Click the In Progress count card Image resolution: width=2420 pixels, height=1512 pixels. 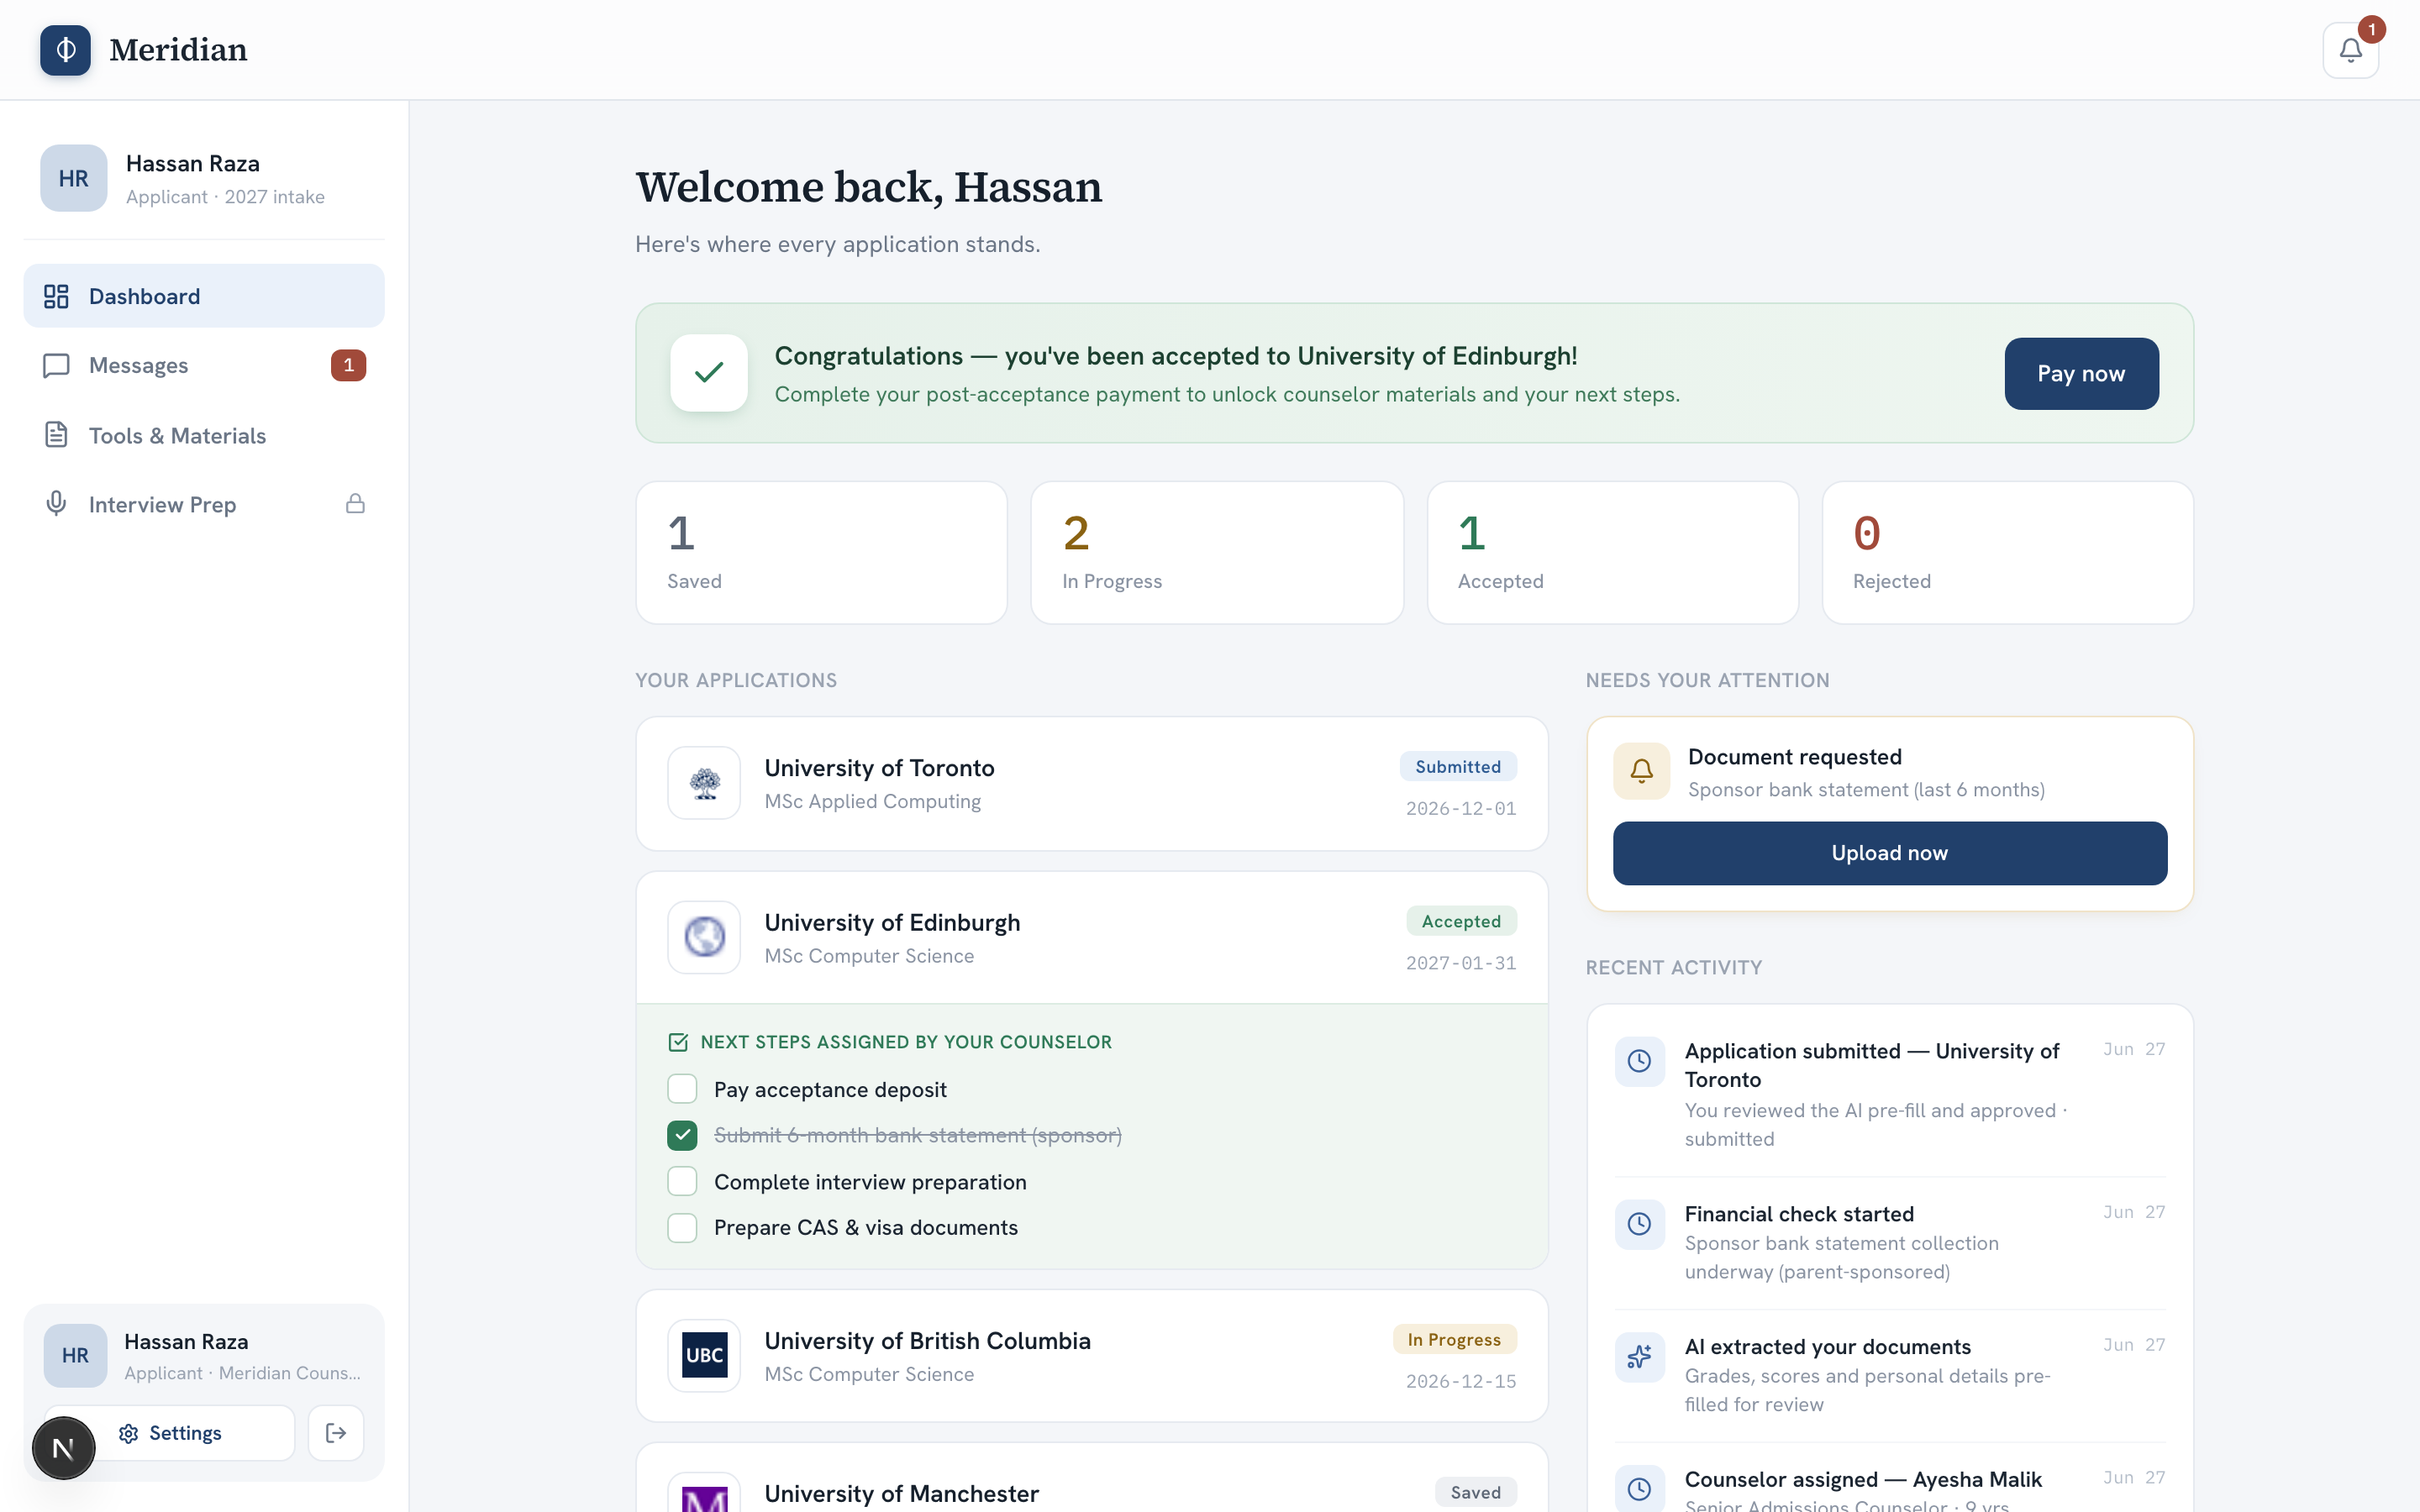(x=1217, y=553)
